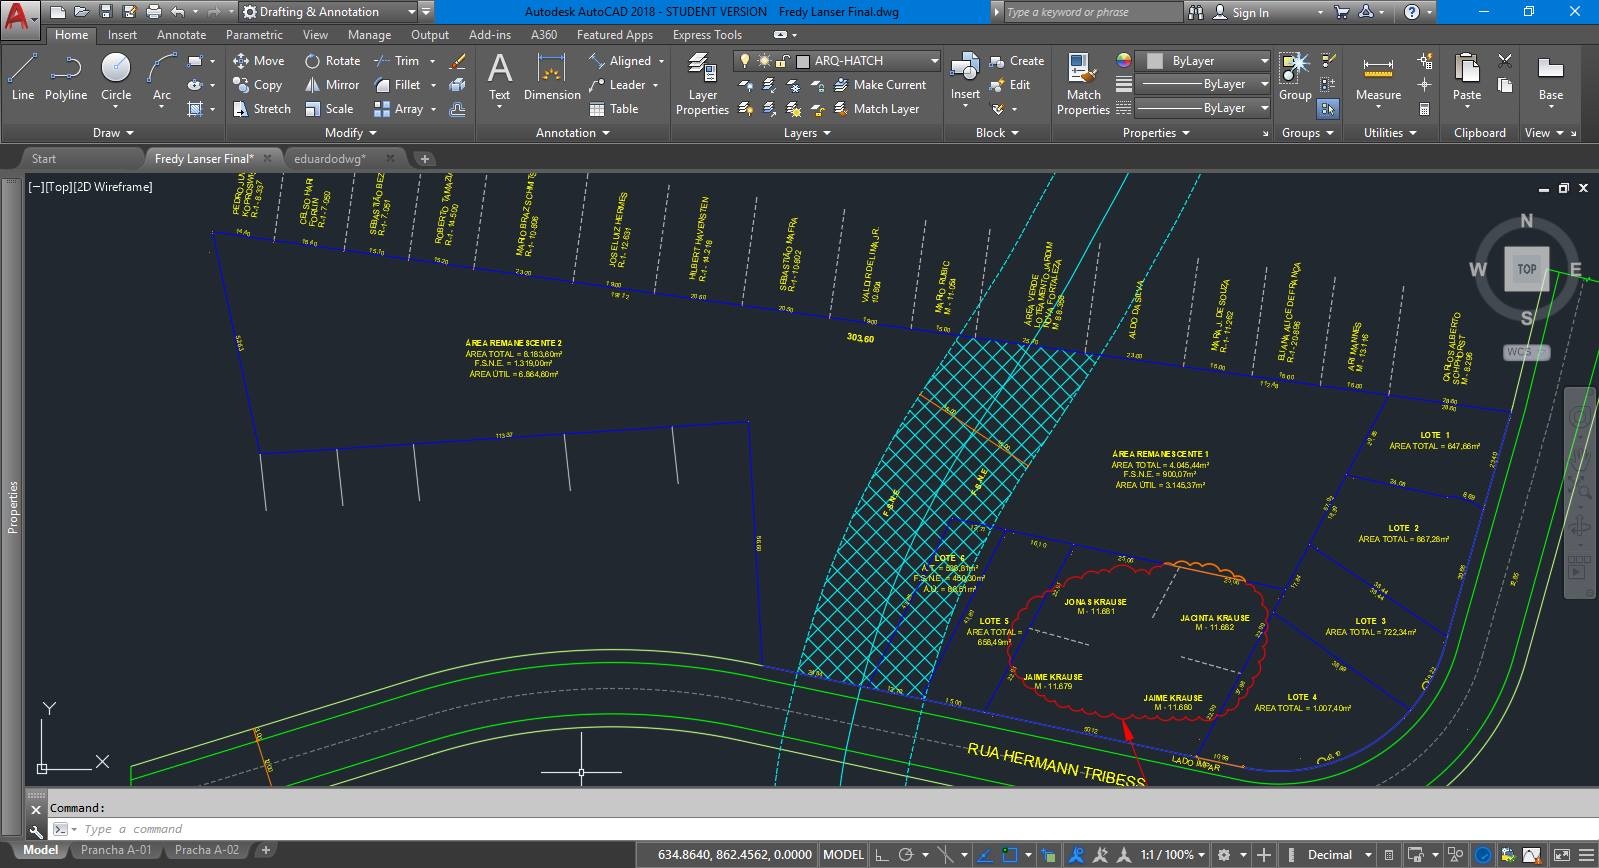1599x868 pixels.
Task: Toggle group selection on/off button
Action: (x=1328, y=109)
